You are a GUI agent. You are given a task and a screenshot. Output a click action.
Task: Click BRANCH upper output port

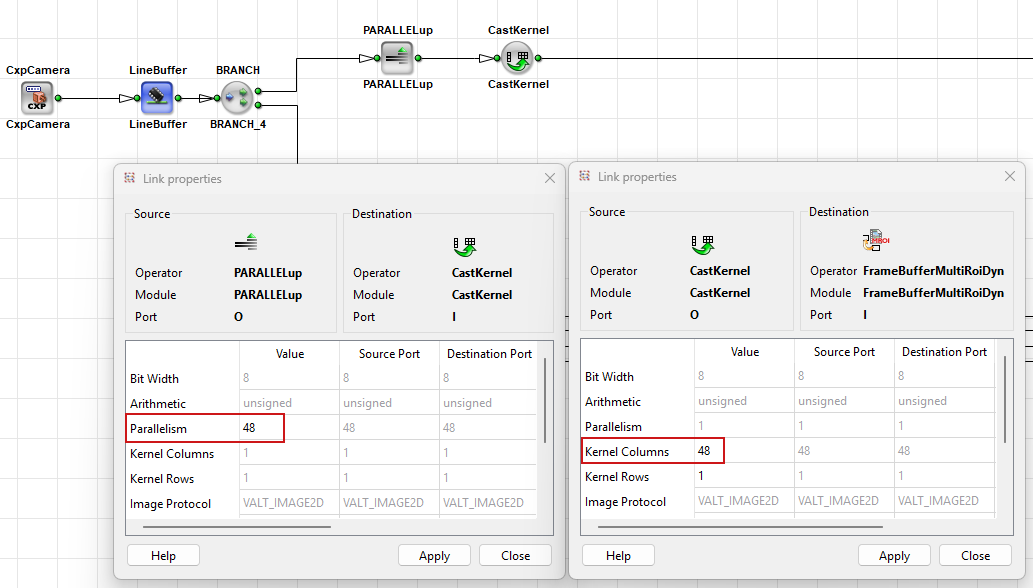point(258,91)
